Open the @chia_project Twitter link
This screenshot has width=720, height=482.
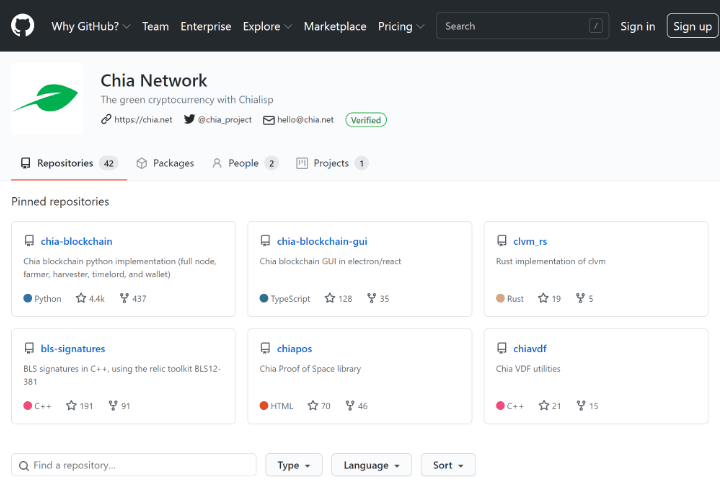pos(225,119)
